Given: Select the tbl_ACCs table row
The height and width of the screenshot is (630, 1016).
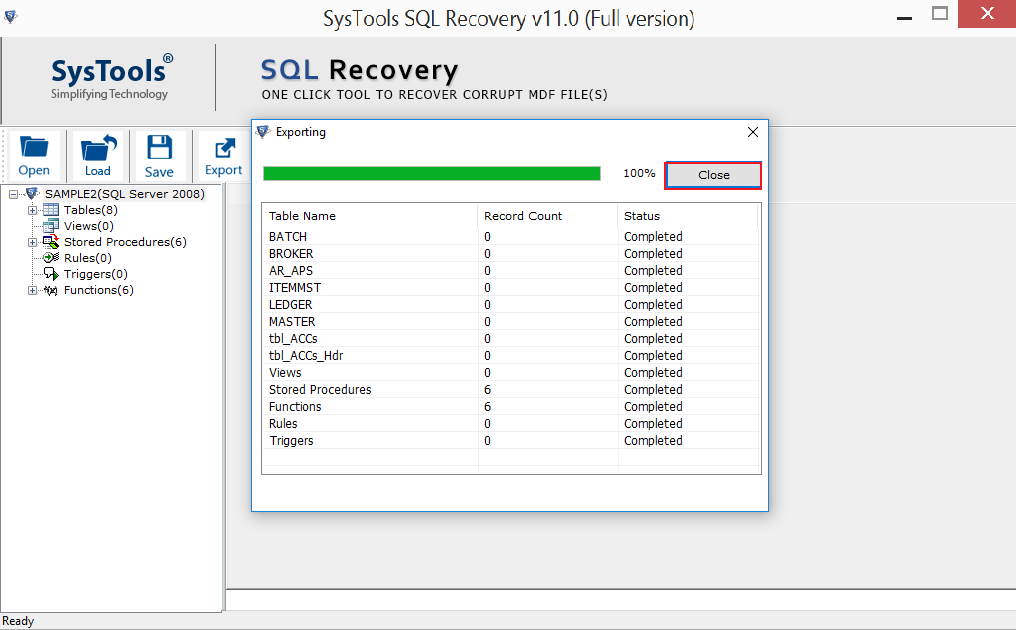Looking at the screenshot, I should pyautogui.click(x=511, y=339).
